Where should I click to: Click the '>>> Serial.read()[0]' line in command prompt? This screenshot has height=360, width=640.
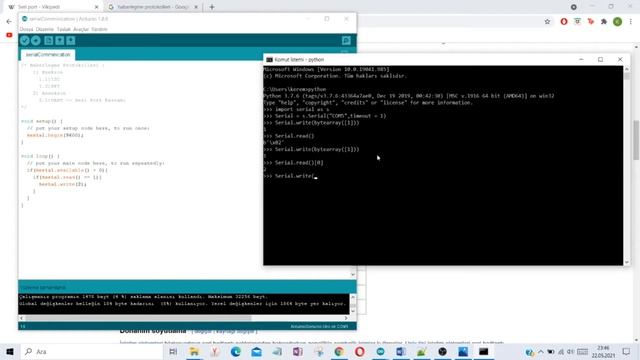[293, 162]
